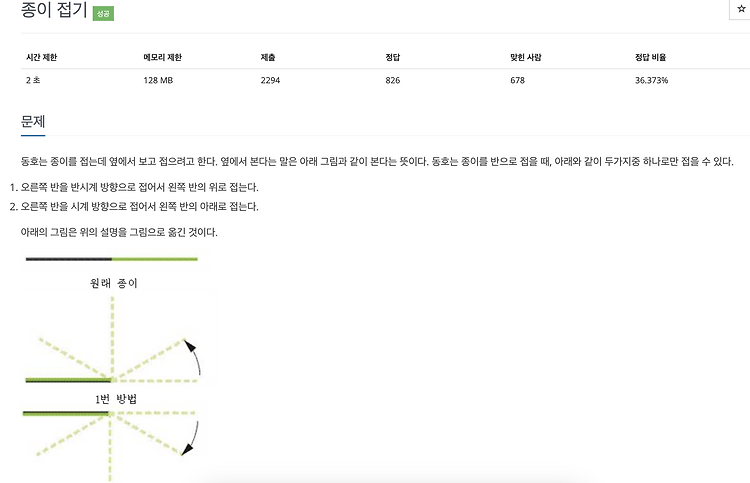Click the 678 solvers count
Screen dimensions: 750x483
[x=517, y=79]
